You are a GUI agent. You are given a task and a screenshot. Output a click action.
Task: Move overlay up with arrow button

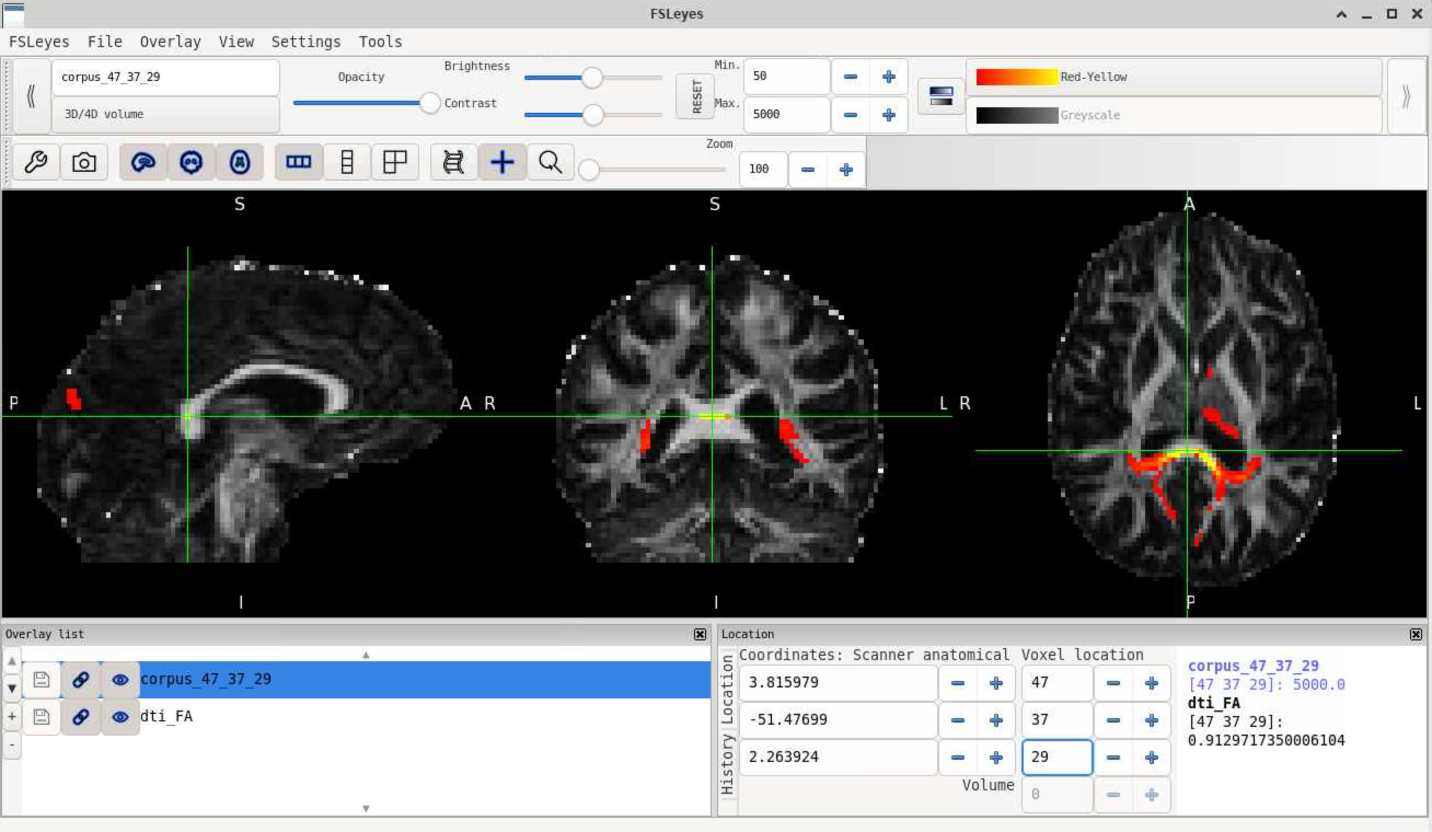[12, 661]
